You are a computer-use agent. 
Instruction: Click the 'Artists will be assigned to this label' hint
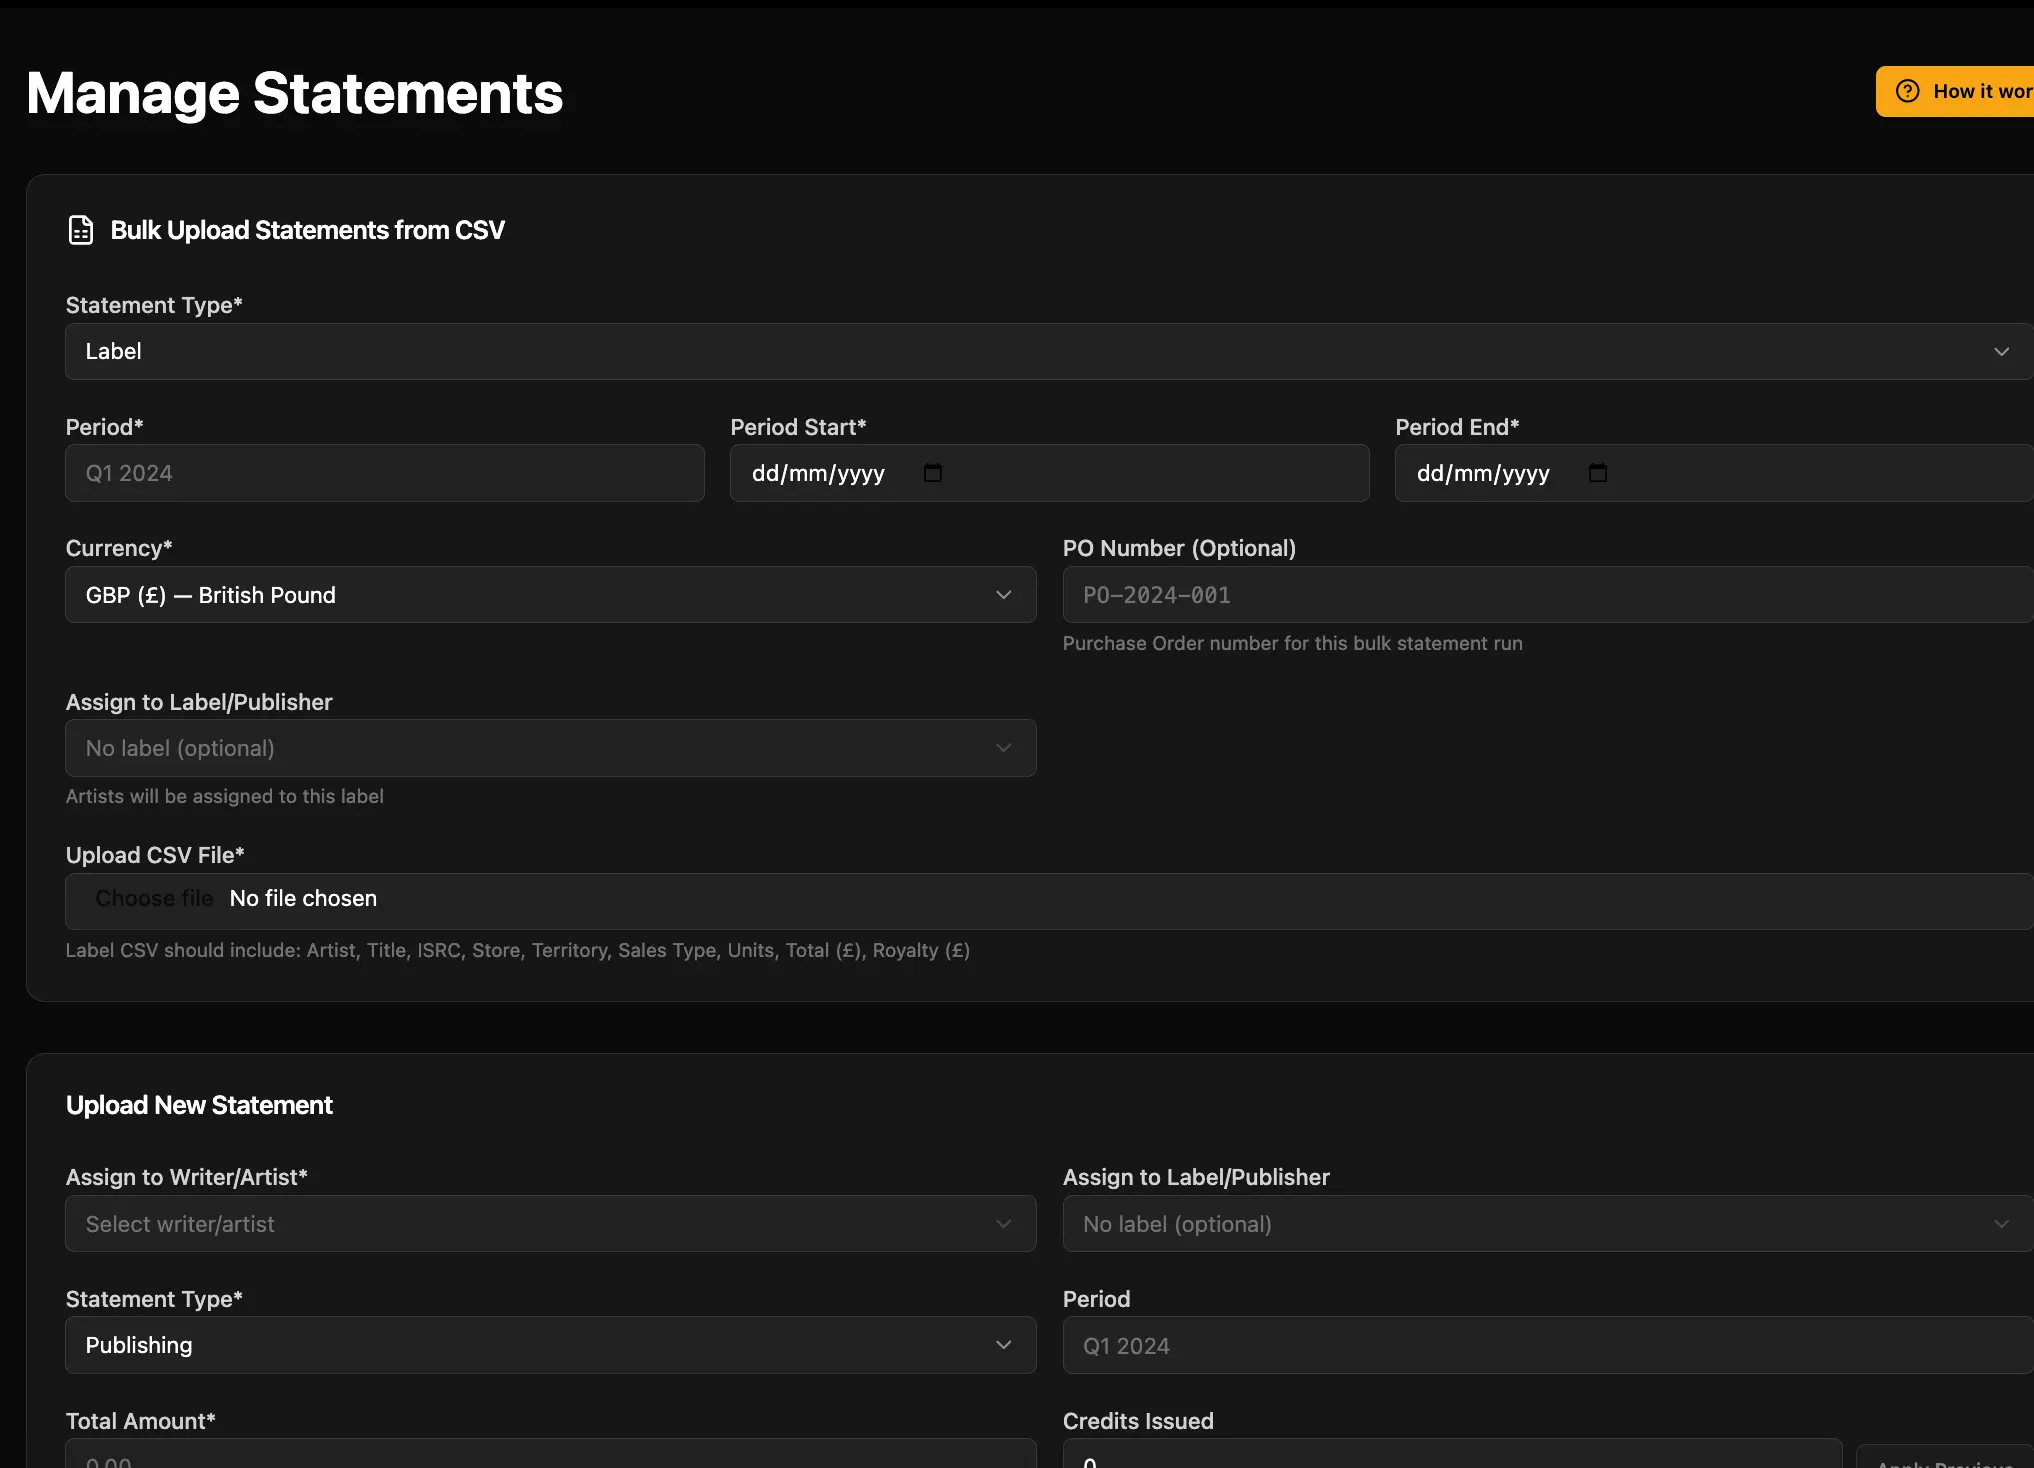(225, 796)
